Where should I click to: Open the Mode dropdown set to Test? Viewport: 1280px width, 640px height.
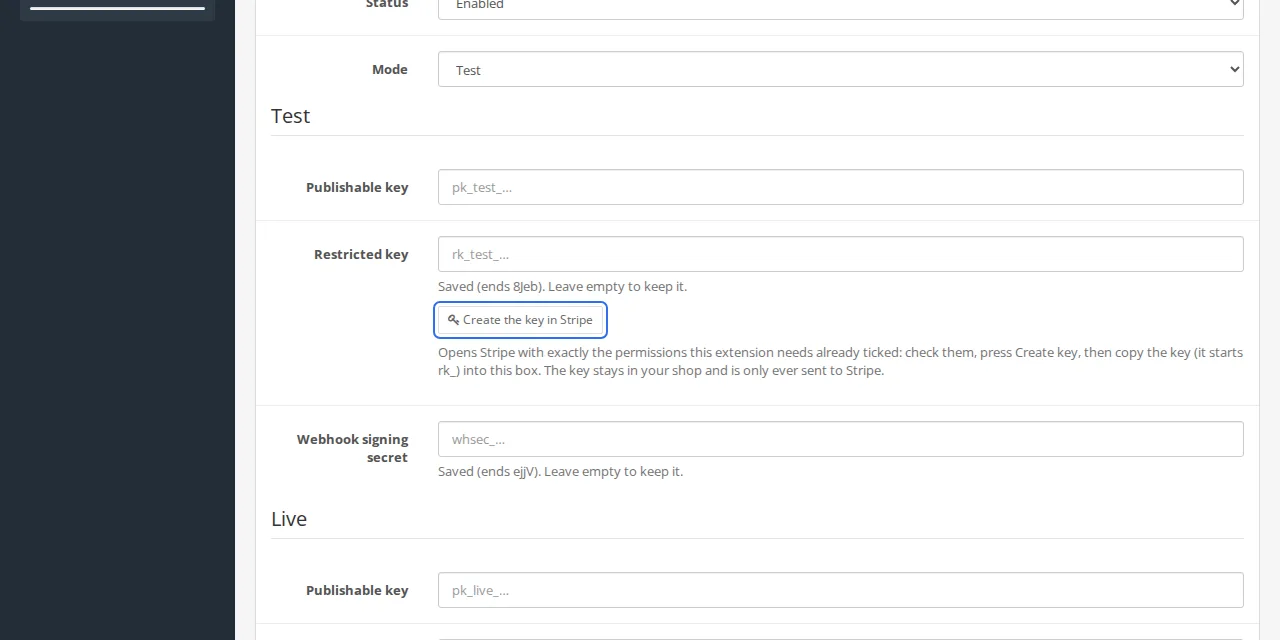(840, 69)
